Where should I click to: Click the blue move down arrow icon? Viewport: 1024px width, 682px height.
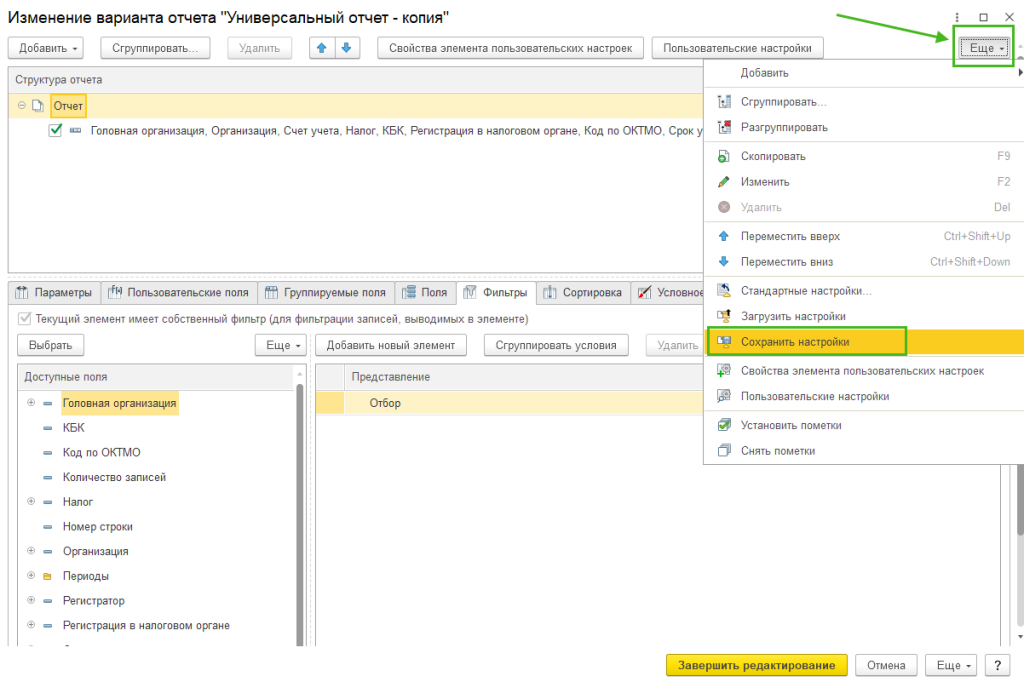coord(346,48)
